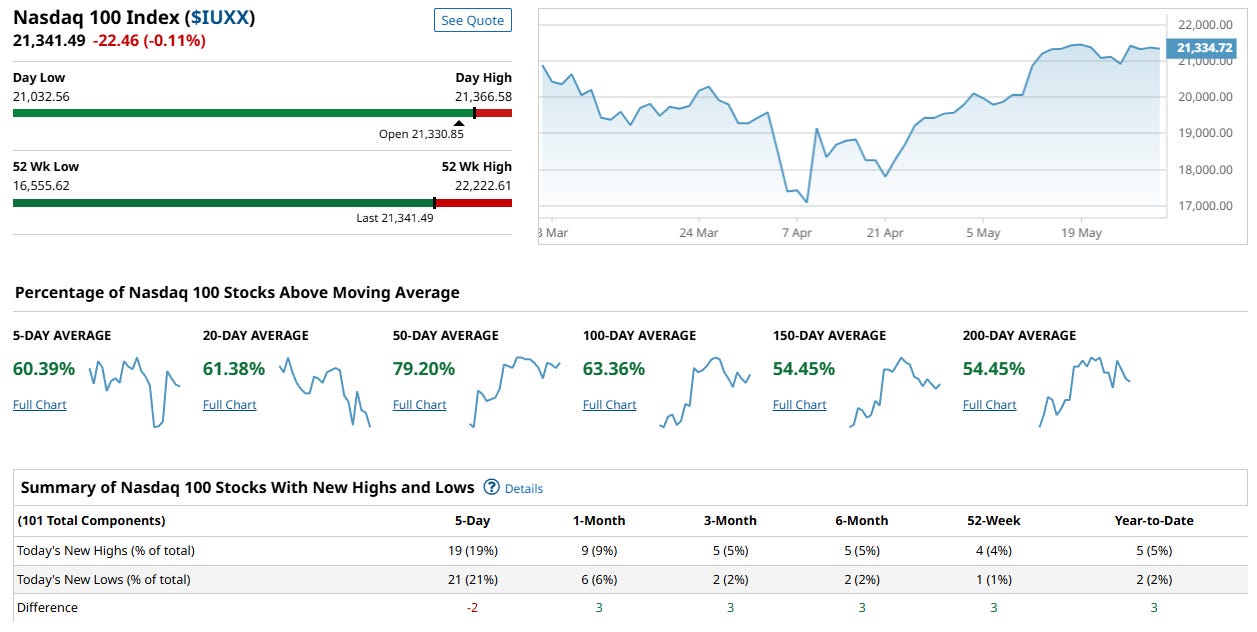Click the 52-Week column header

coord(993,521)
